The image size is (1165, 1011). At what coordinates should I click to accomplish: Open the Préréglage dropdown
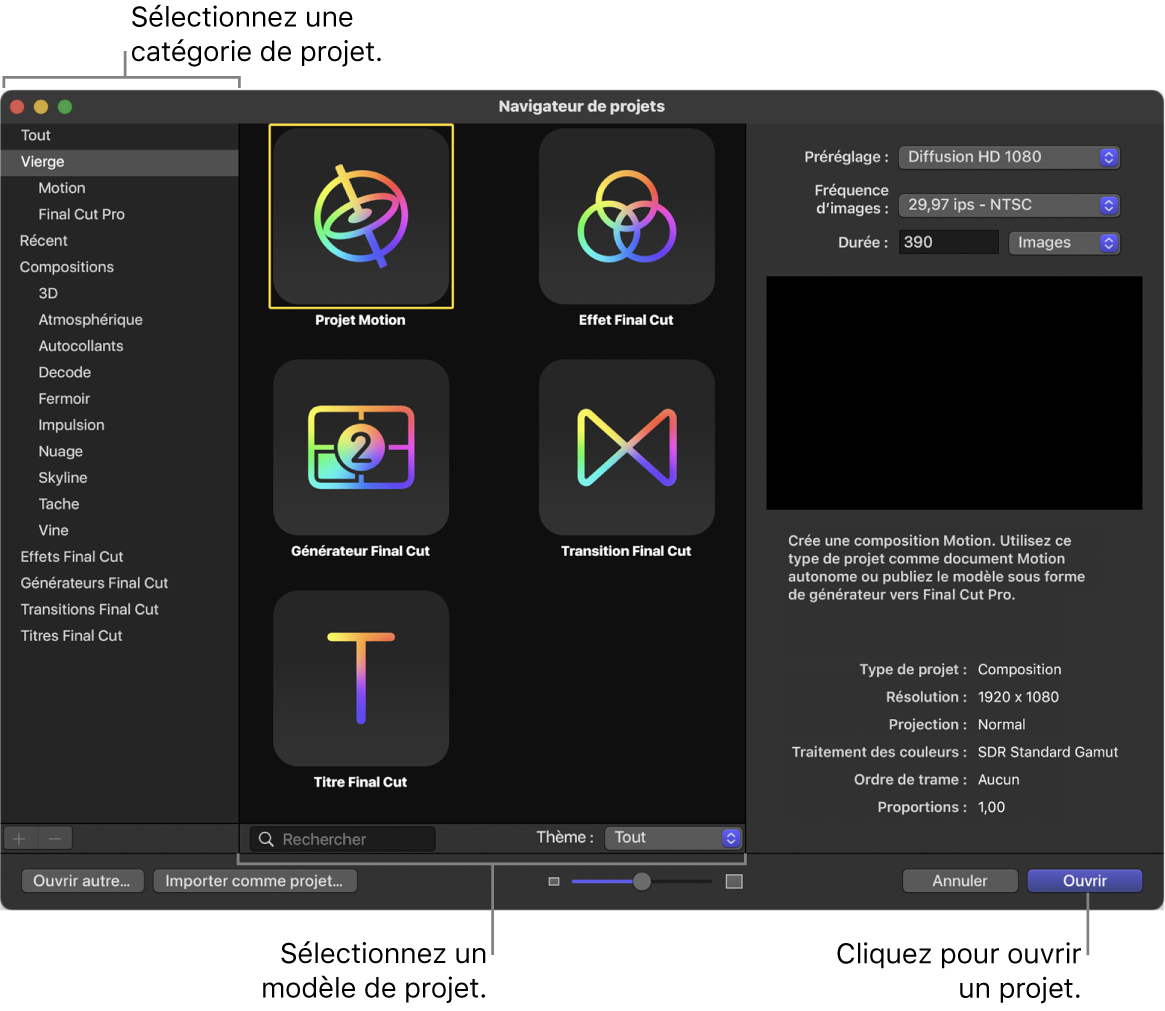tap(1009, 157)
